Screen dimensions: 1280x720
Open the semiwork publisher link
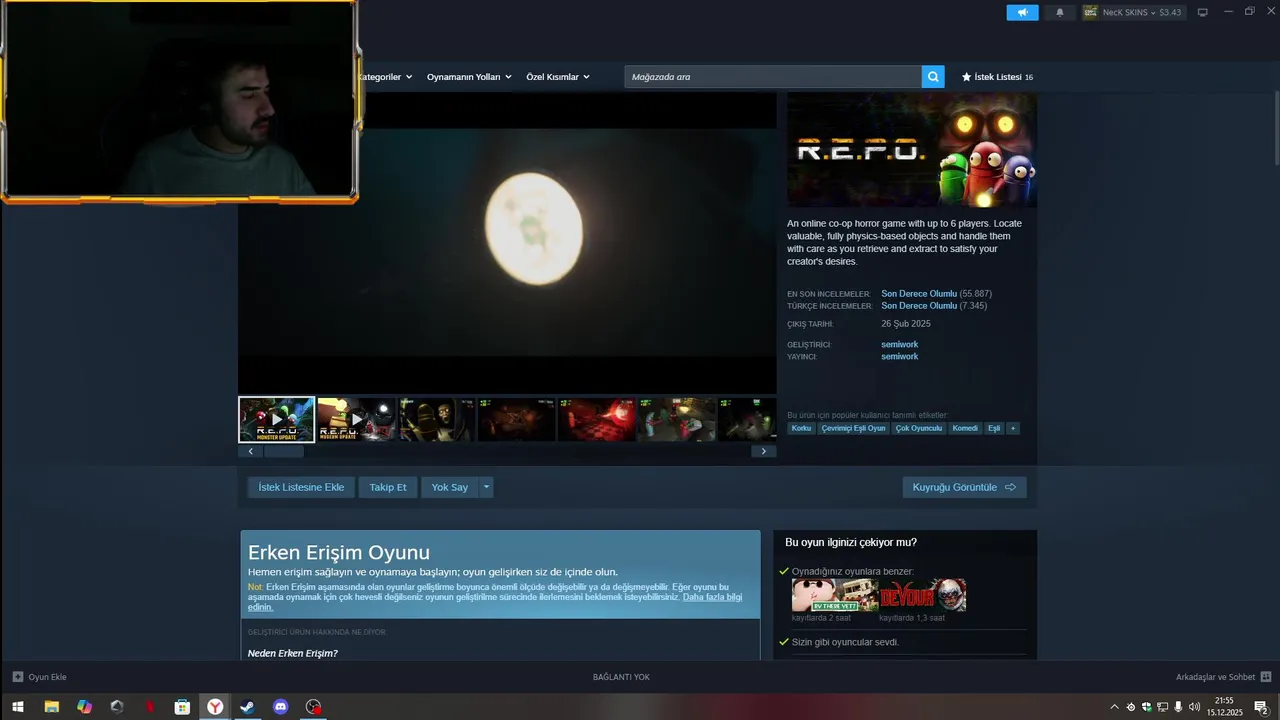click(899, 356)
